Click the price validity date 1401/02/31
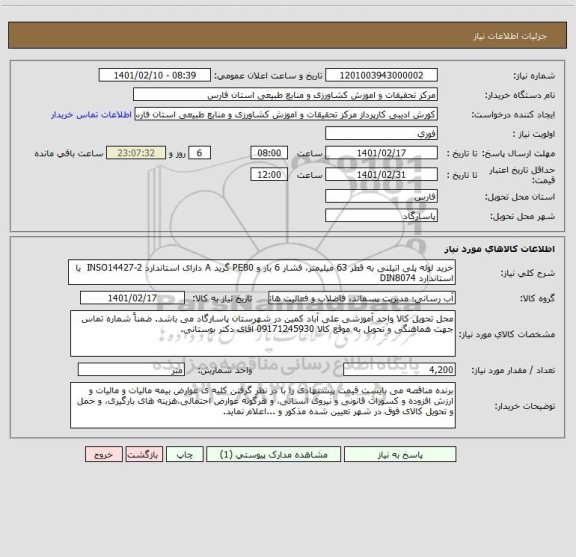576x557 pixels. [x=381, y=175]
